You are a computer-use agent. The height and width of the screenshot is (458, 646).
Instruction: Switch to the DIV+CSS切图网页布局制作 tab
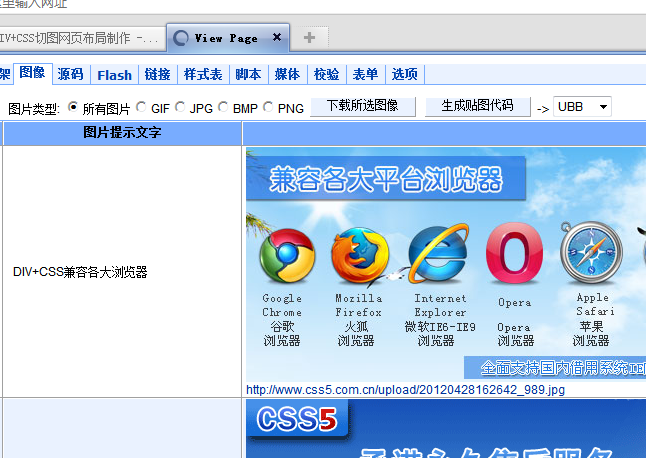click(x=82, y=39)
